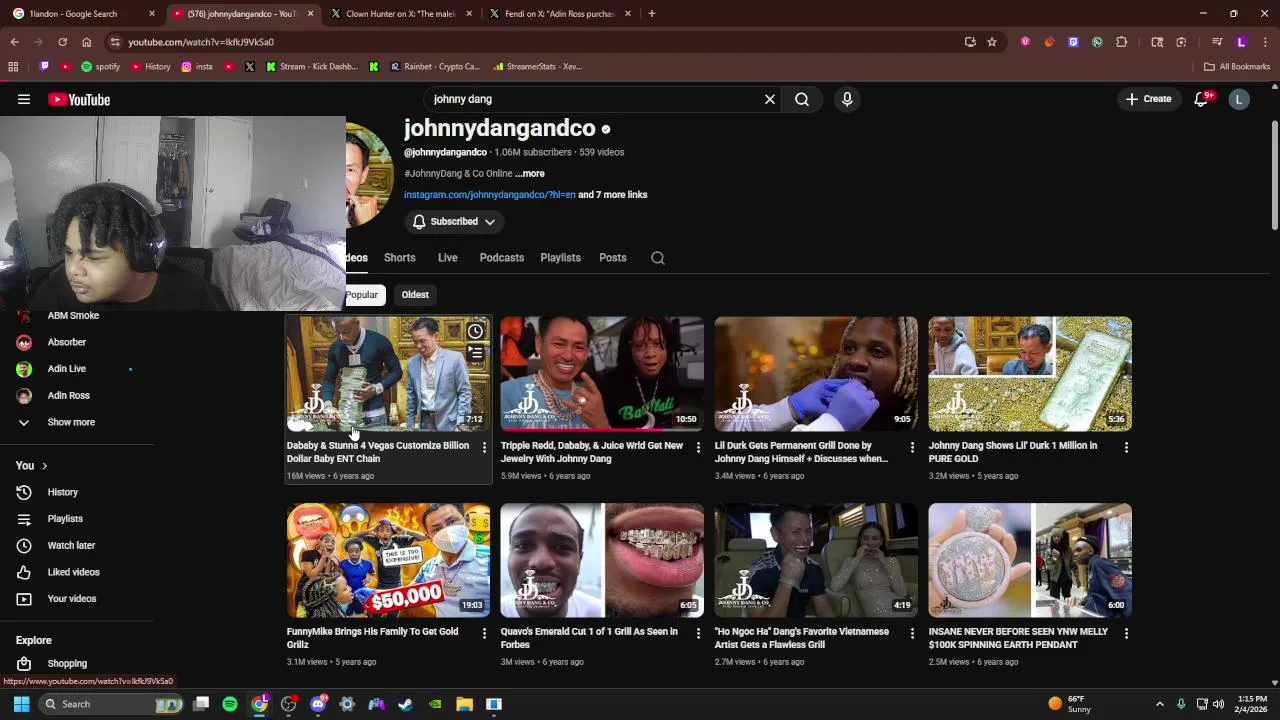The width and height of the screenshot is (1280, 720).
Task: Search within the channel using magnifier icon
Action: (x=658, y=258)
